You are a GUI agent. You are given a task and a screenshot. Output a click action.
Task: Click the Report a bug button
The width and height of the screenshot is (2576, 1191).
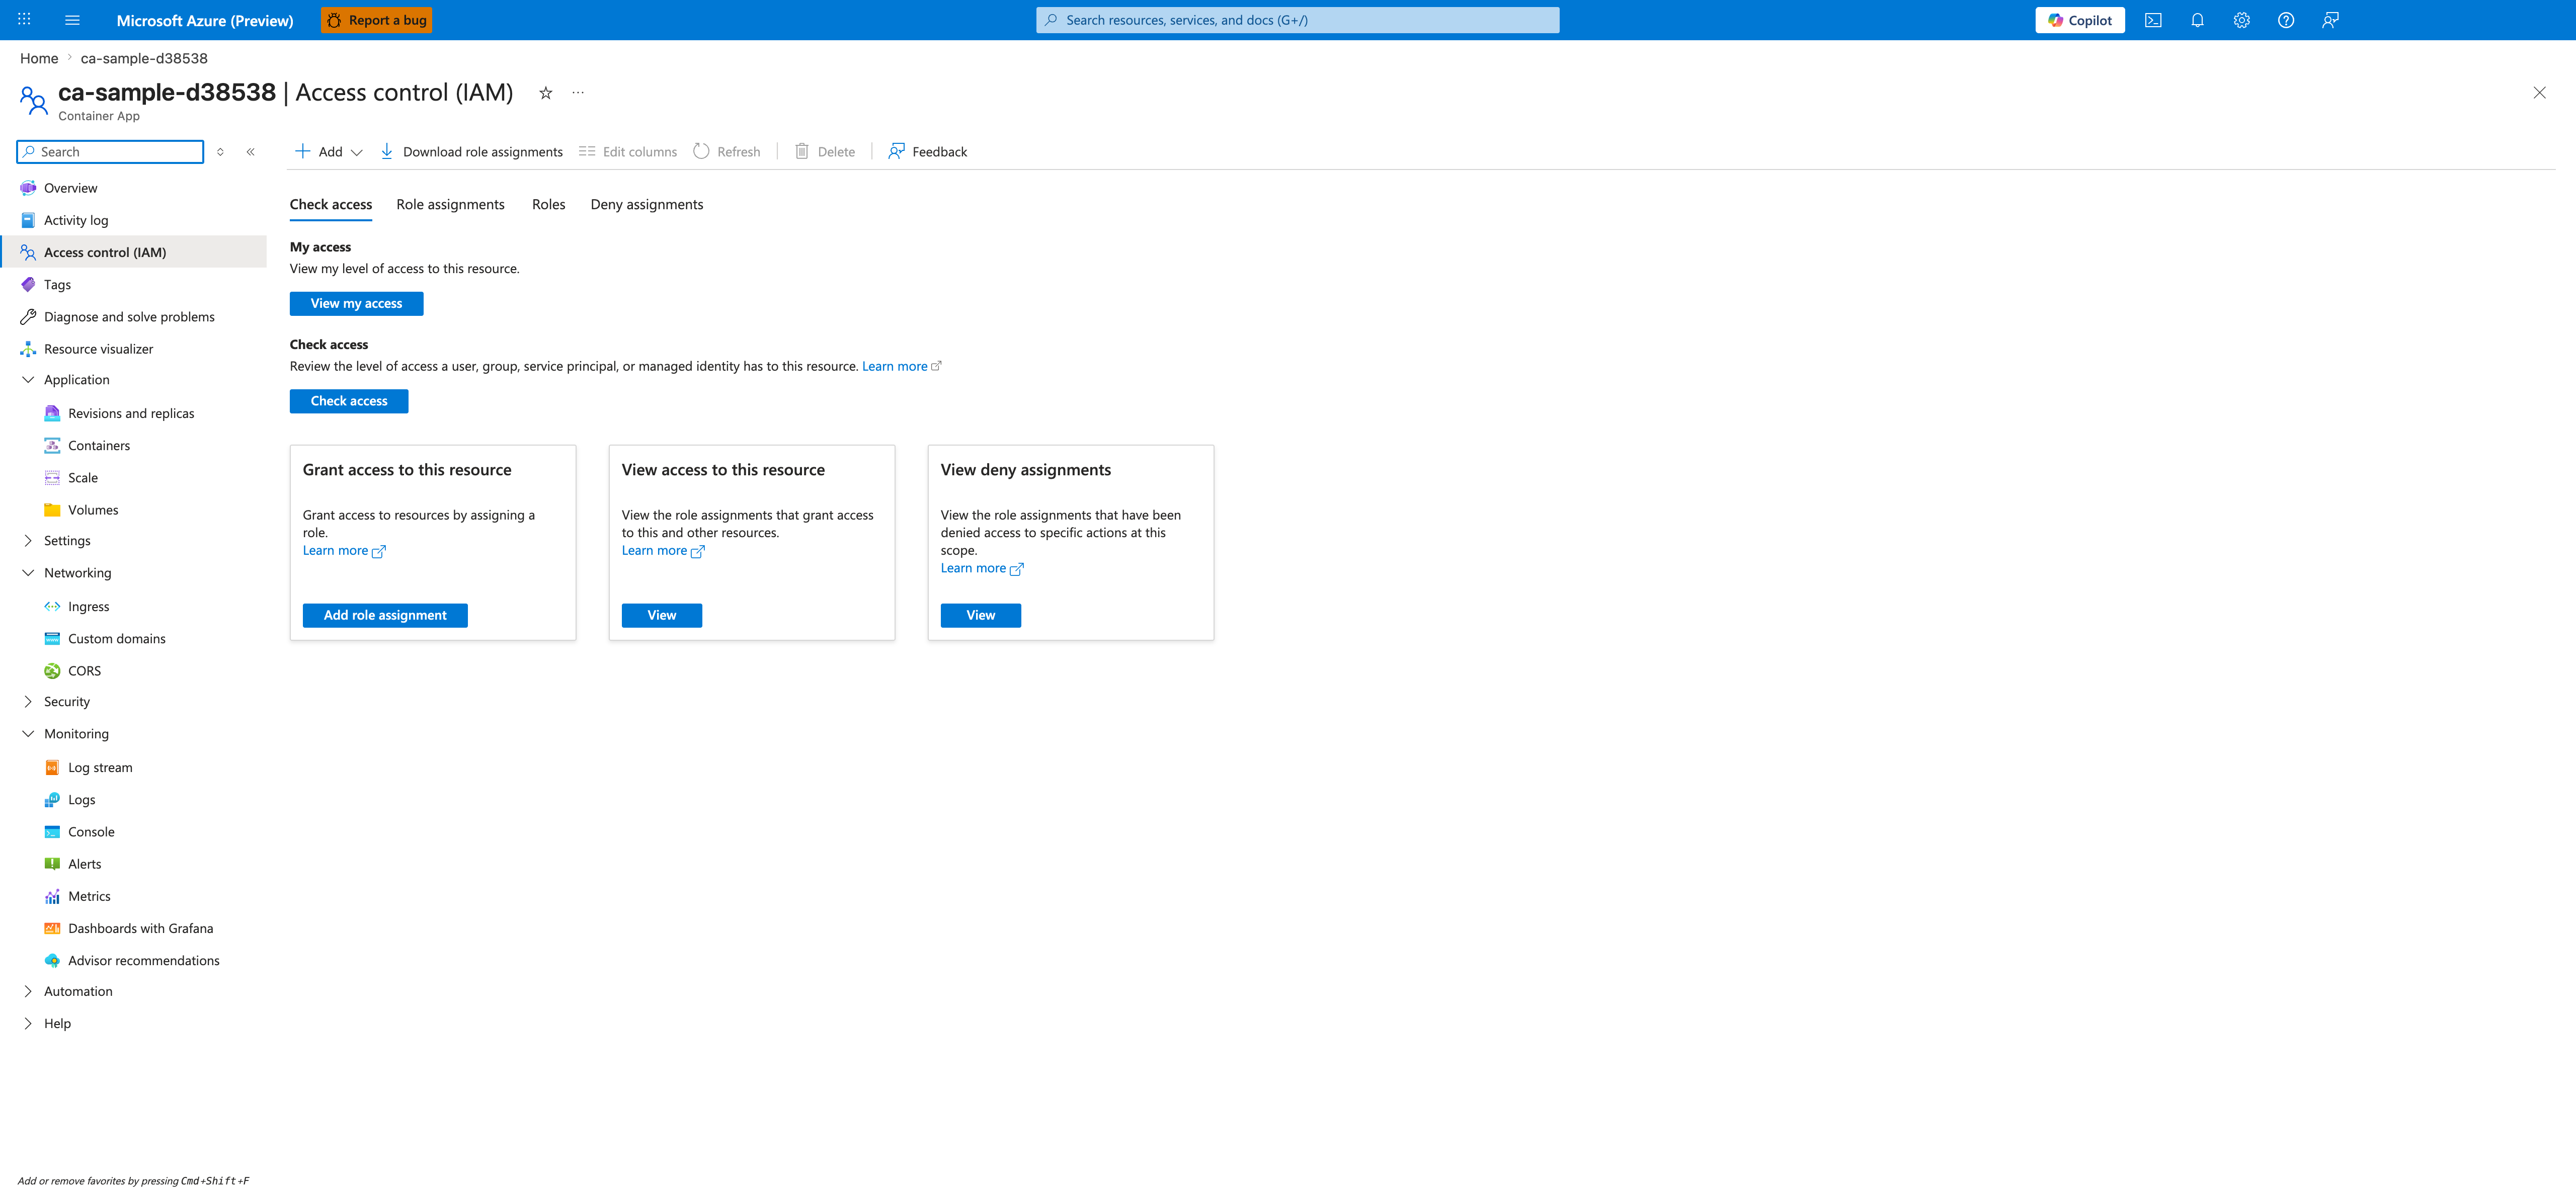(376, 20)
